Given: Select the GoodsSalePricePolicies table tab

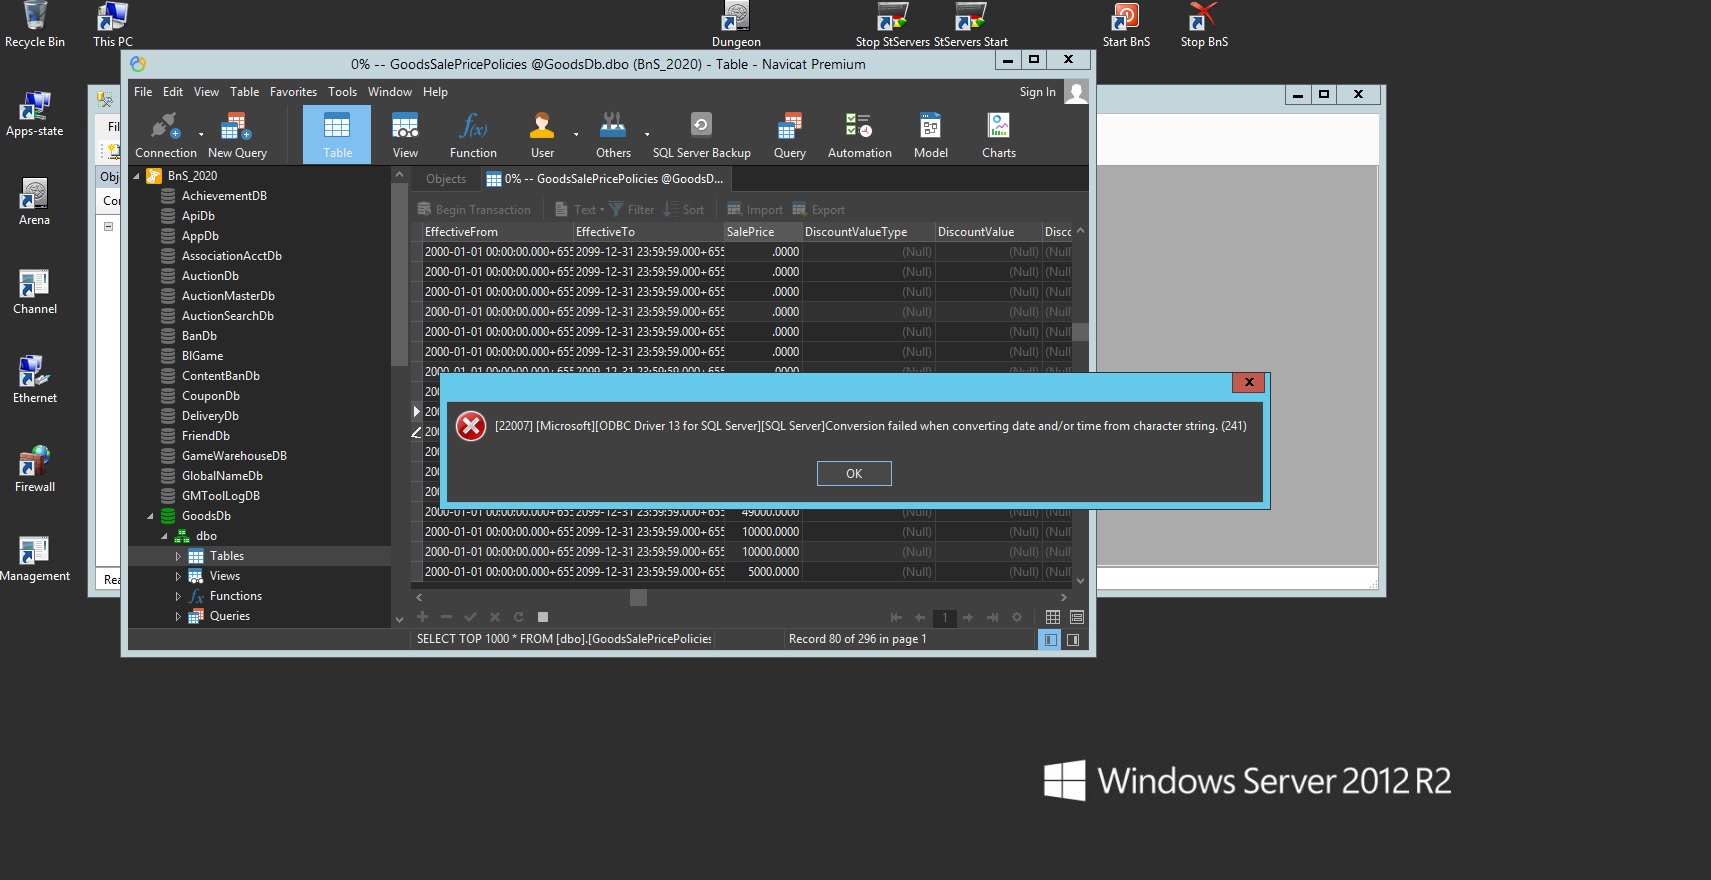Looking at the screenshot, I should pyautogui.click(x=606, y=179).
